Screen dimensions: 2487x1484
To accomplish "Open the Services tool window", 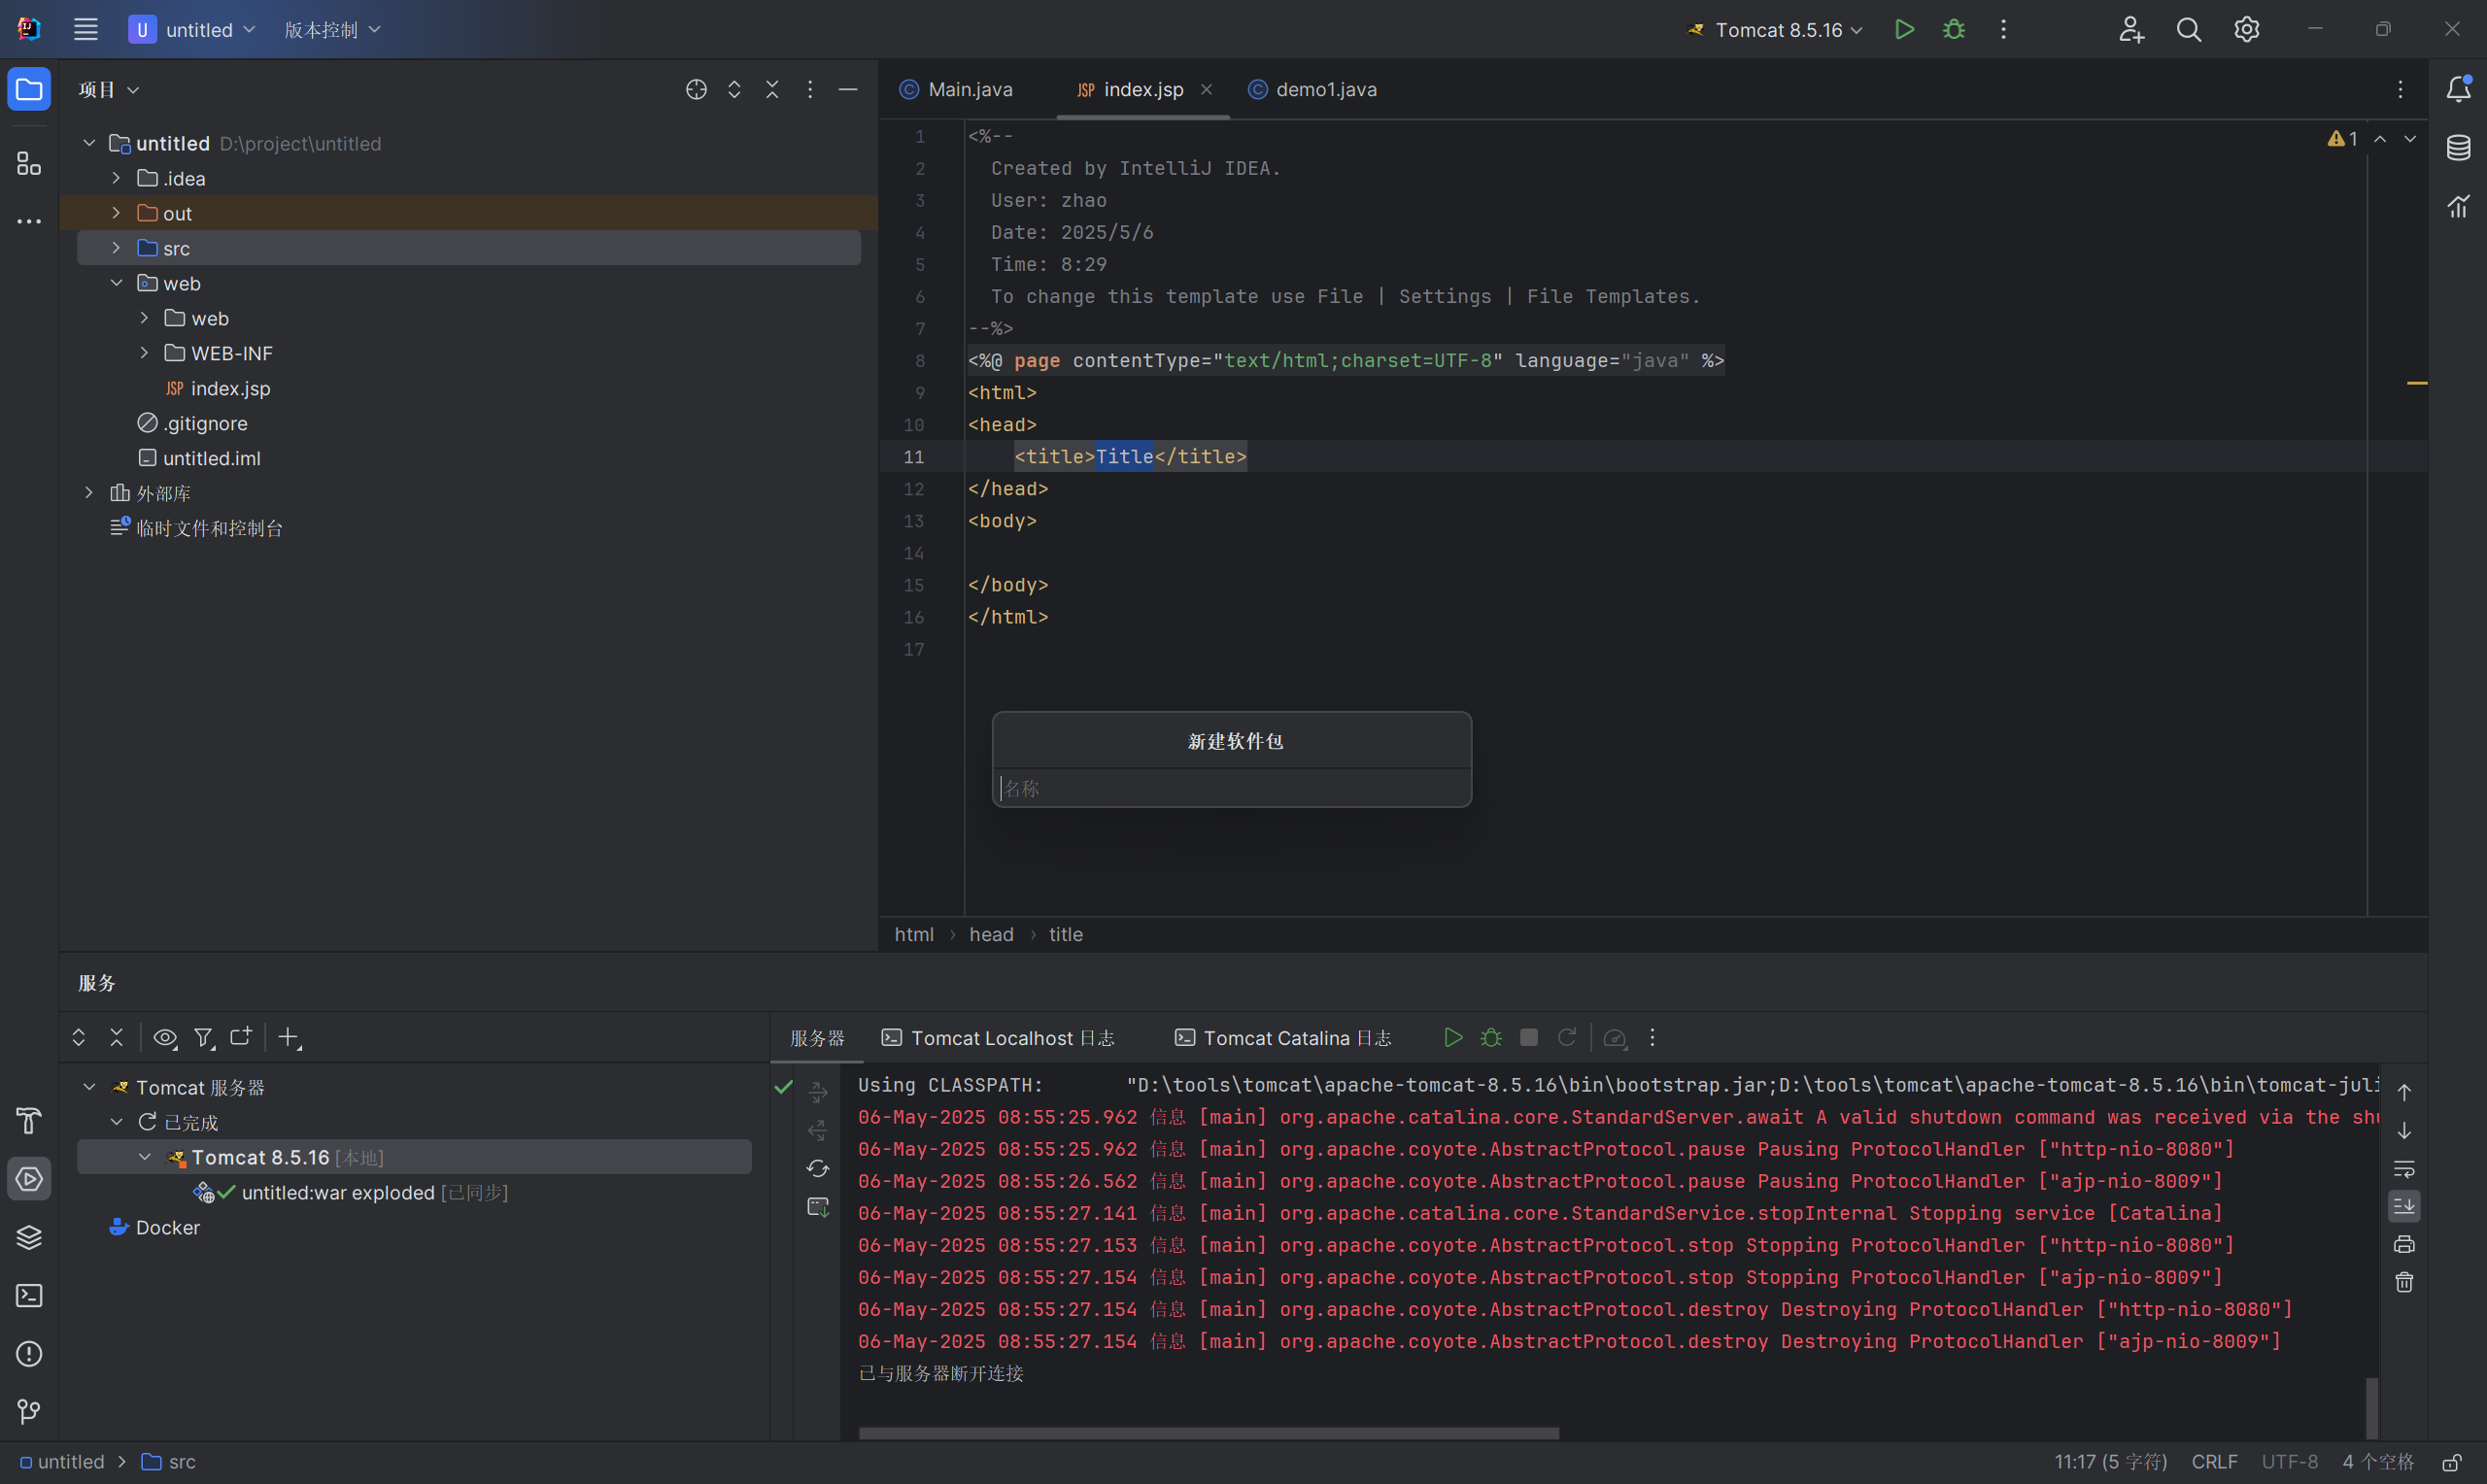I will [29, 1179].
